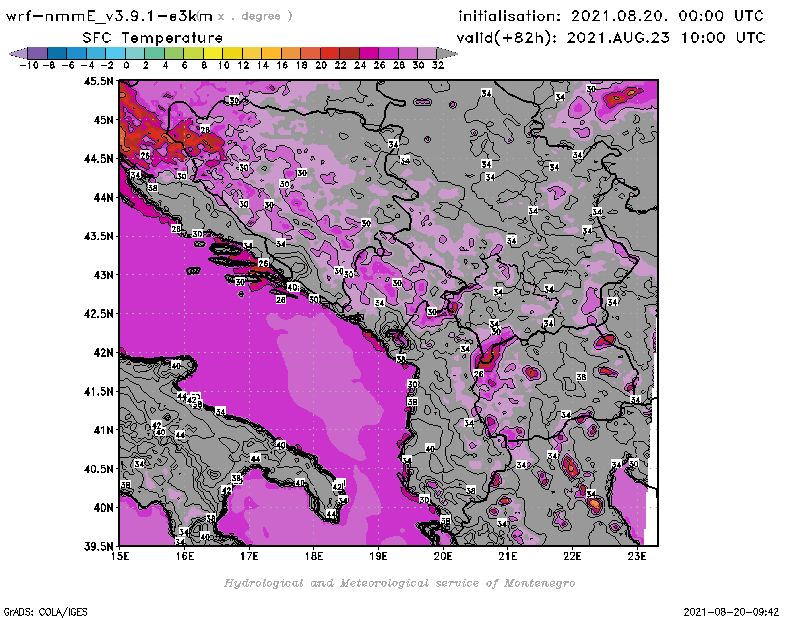Pick the magenta 24 to 26 legend swatch
This screenshot has width=800, height=618.
coord(369,53)
